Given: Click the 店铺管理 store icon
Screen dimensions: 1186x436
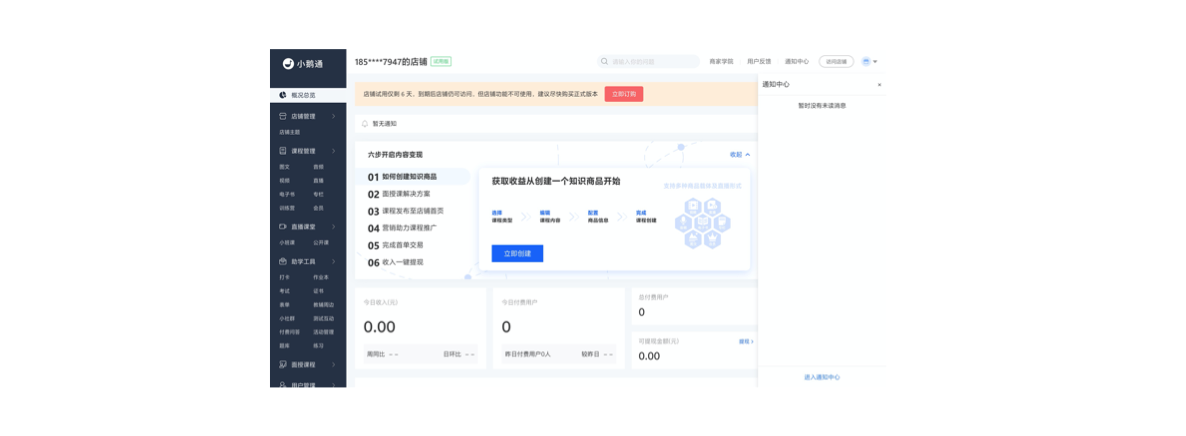Looking at the screenshot, I should click(x=283, y=117).
